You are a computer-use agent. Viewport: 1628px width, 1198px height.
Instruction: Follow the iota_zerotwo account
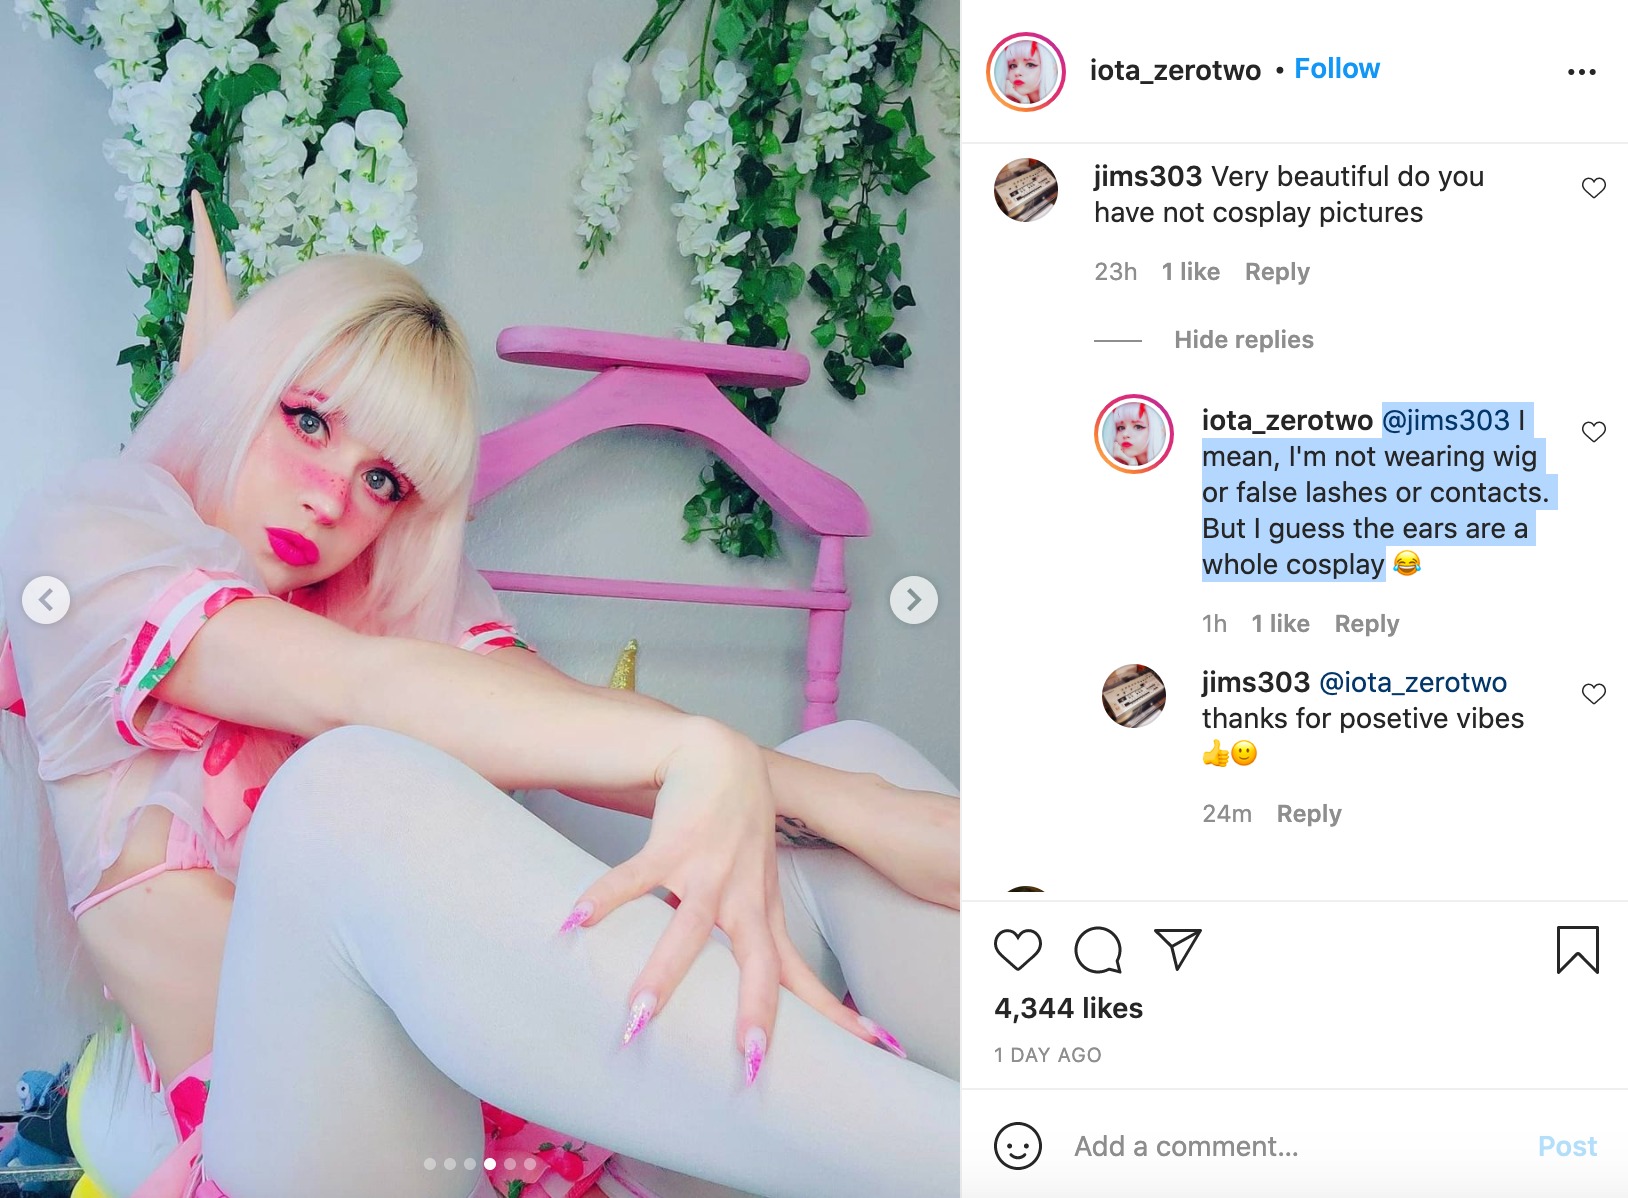coord(1337,69)
